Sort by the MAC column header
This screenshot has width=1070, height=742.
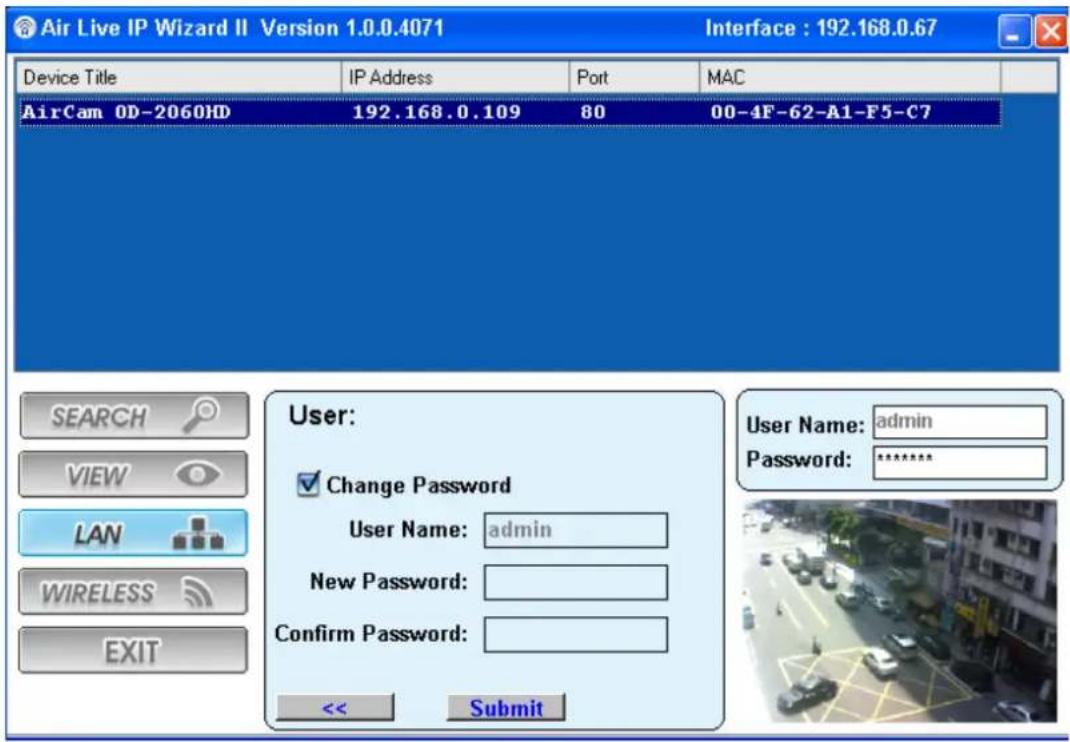click(x=850, y=77)
